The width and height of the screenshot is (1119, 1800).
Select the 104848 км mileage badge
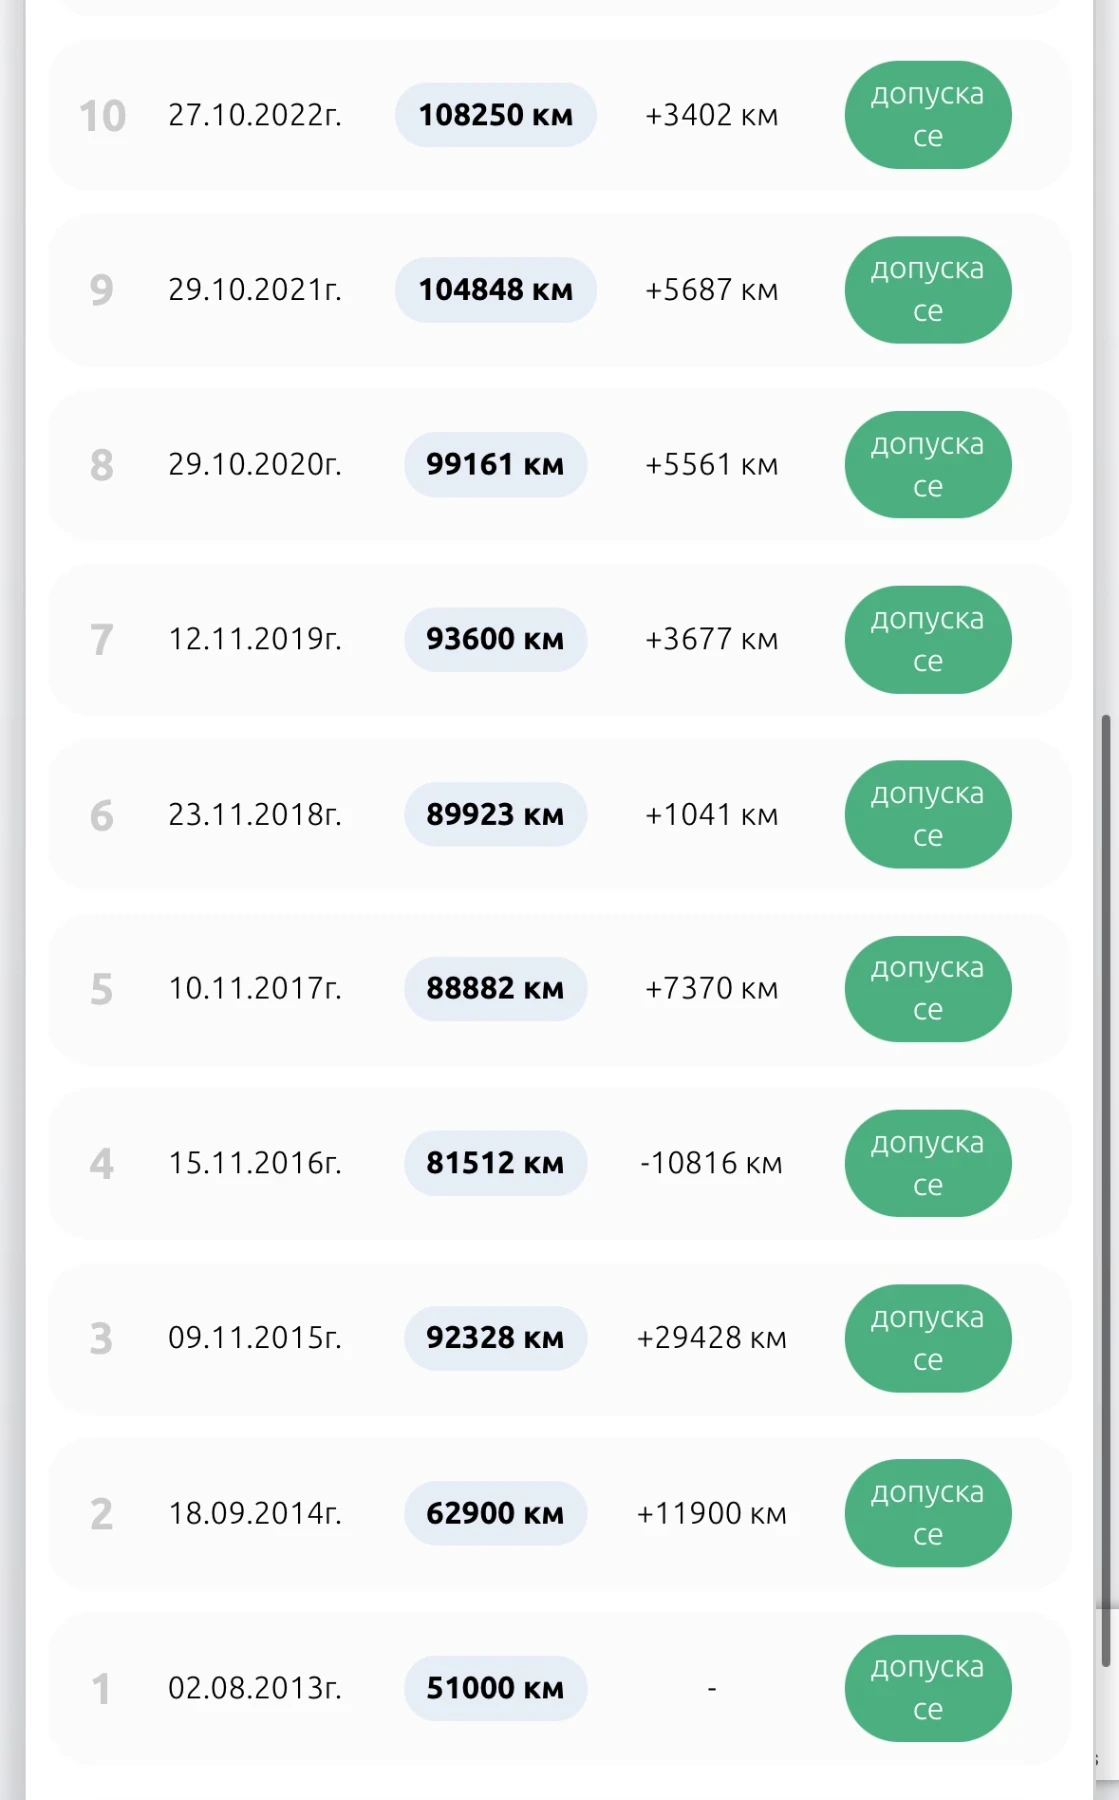click(495, 290)
